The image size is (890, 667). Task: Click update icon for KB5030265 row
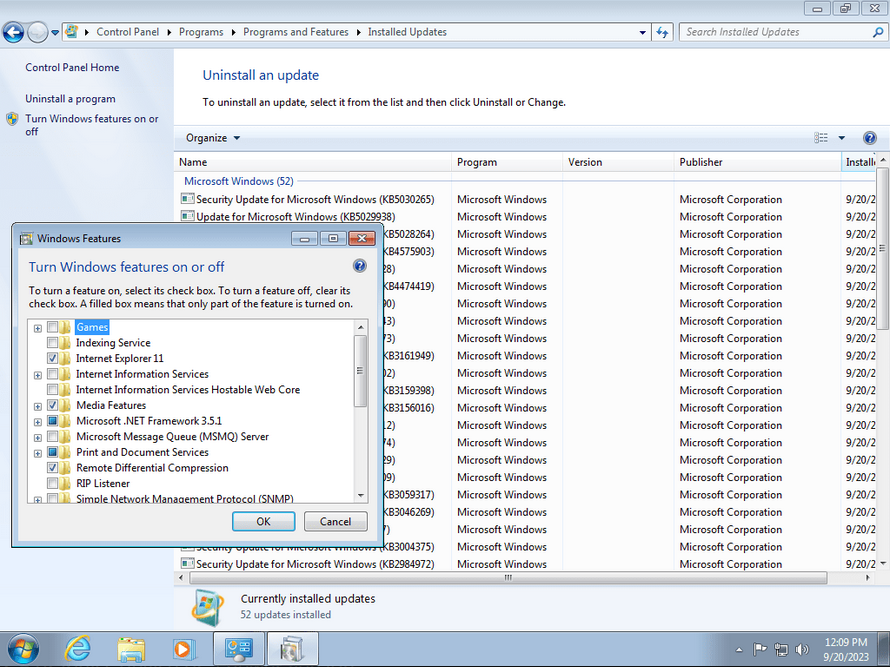tap(187, 199)
